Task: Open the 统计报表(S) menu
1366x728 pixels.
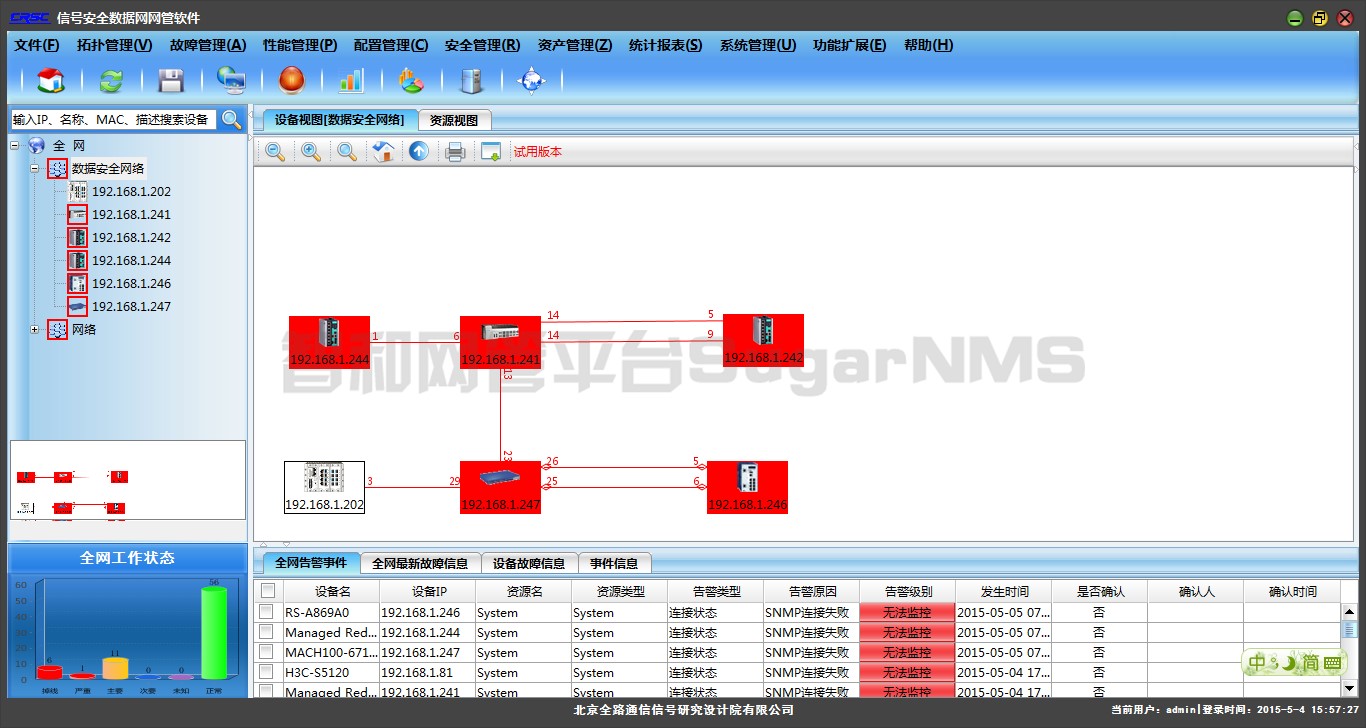Action: click(666, 45)
